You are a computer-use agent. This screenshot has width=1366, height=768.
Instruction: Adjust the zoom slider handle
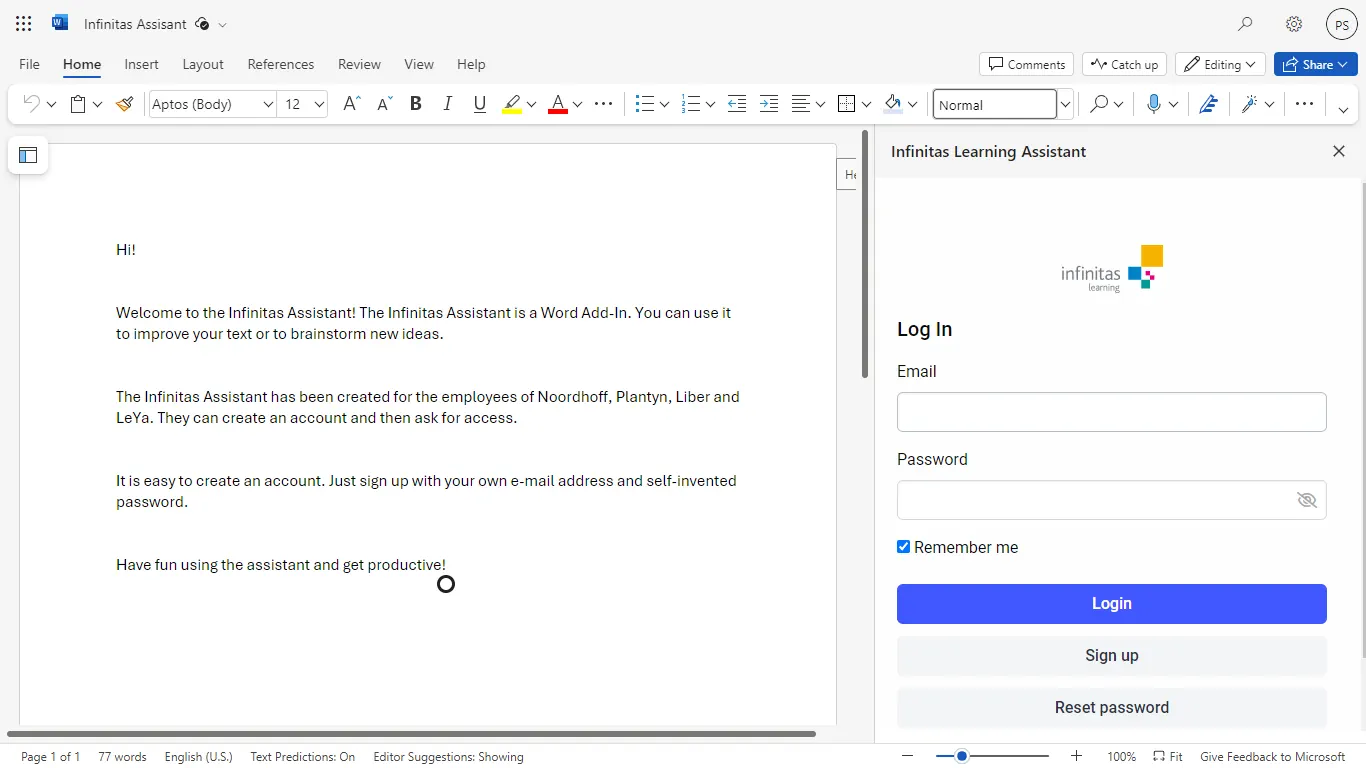pyautogui.click(x=962, y=756)
